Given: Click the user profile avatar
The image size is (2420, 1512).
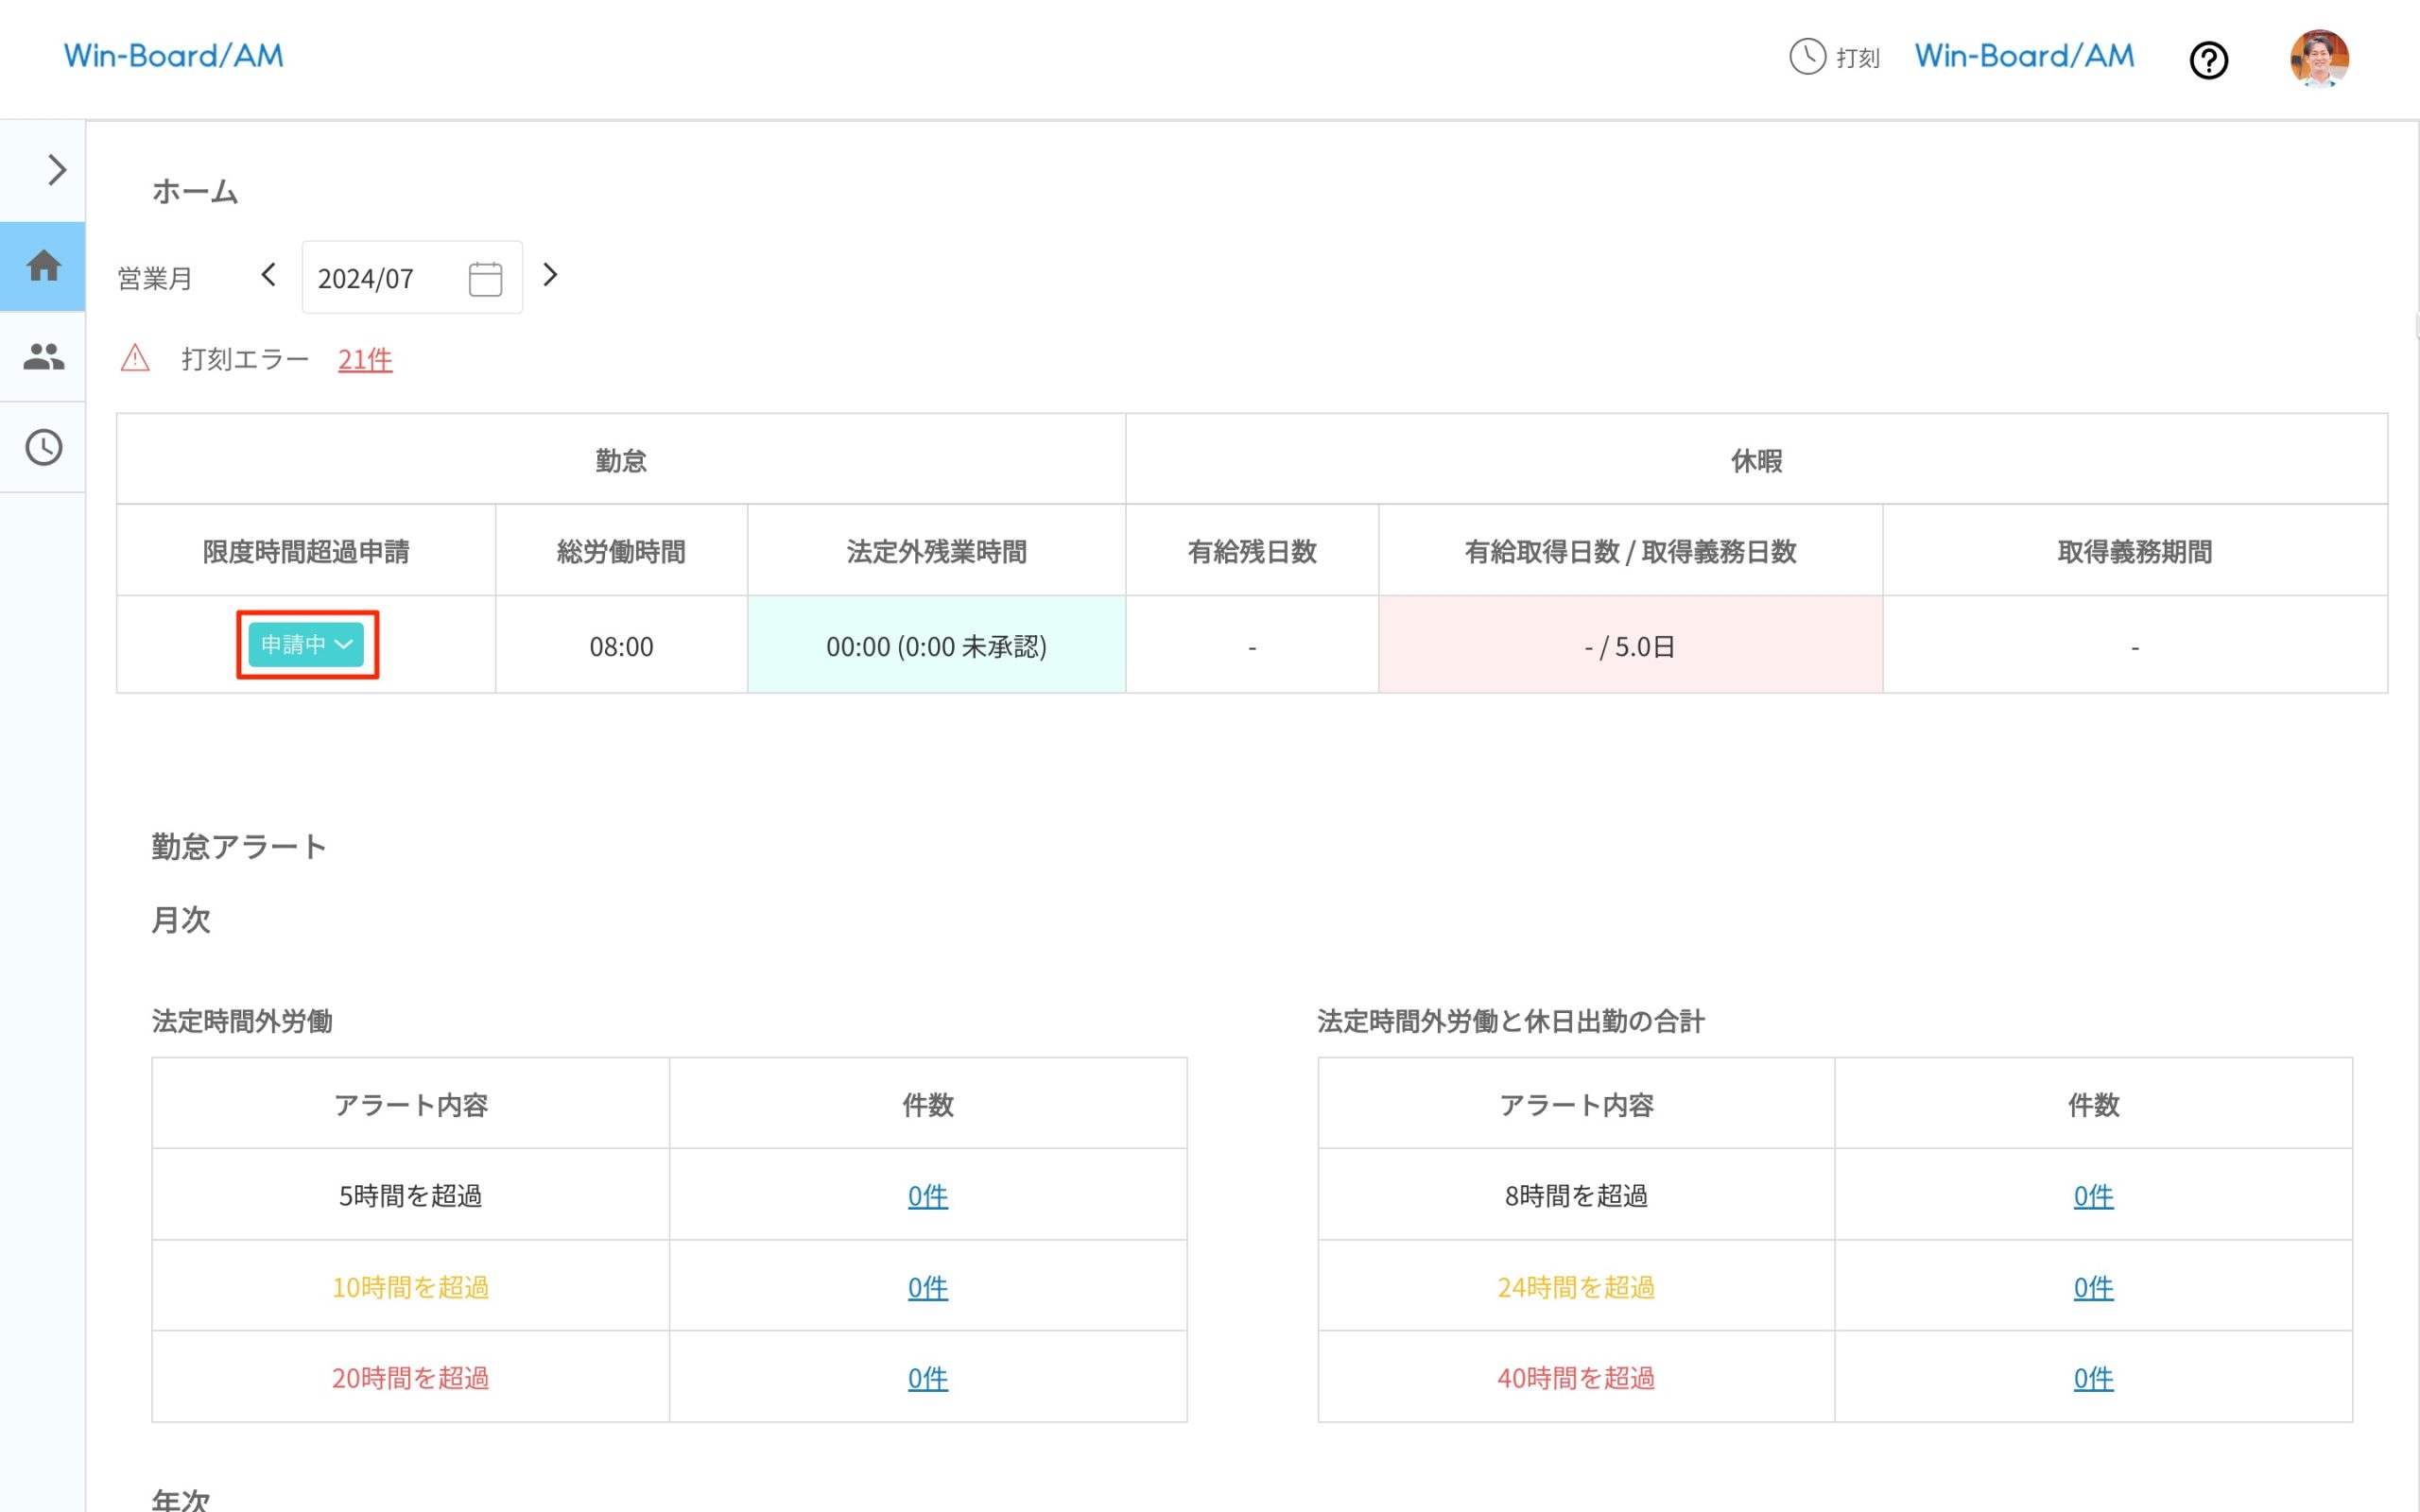Looking at the screenshot, I should click(x=2318, y=59).
